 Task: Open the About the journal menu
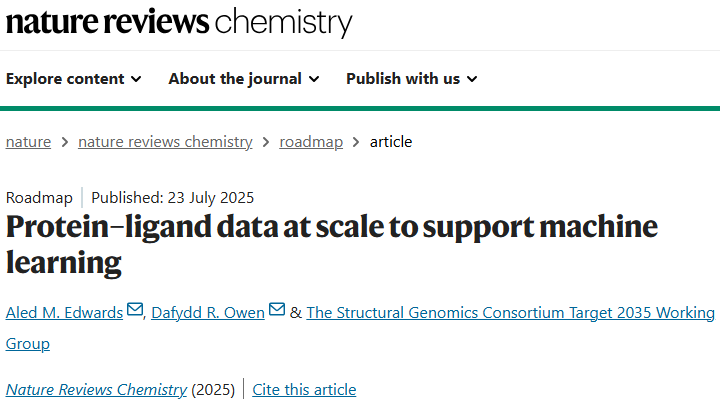pos(244,79)
